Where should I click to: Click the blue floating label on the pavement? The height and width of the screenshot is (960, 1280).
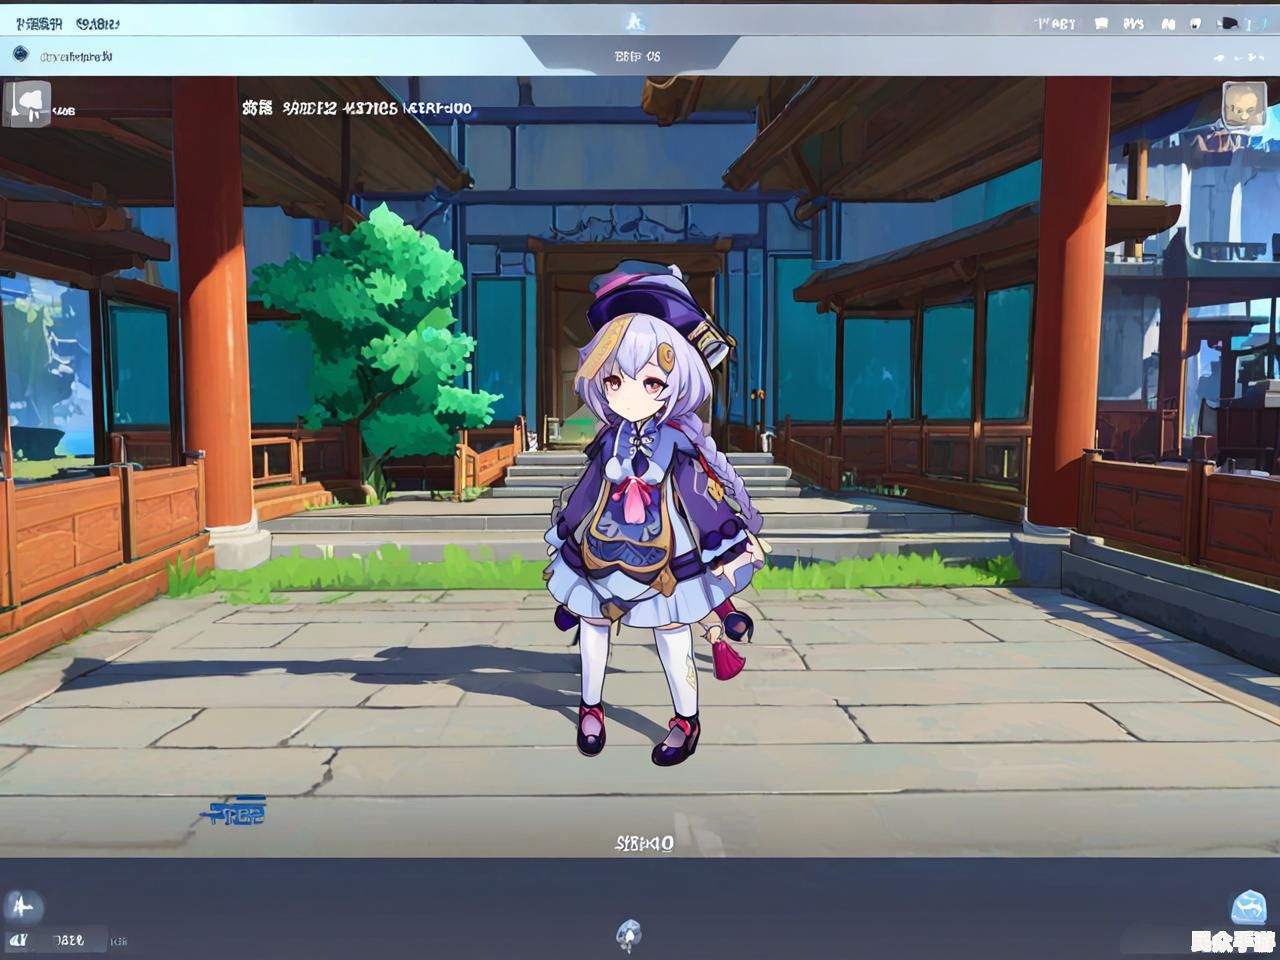point(236,812)
